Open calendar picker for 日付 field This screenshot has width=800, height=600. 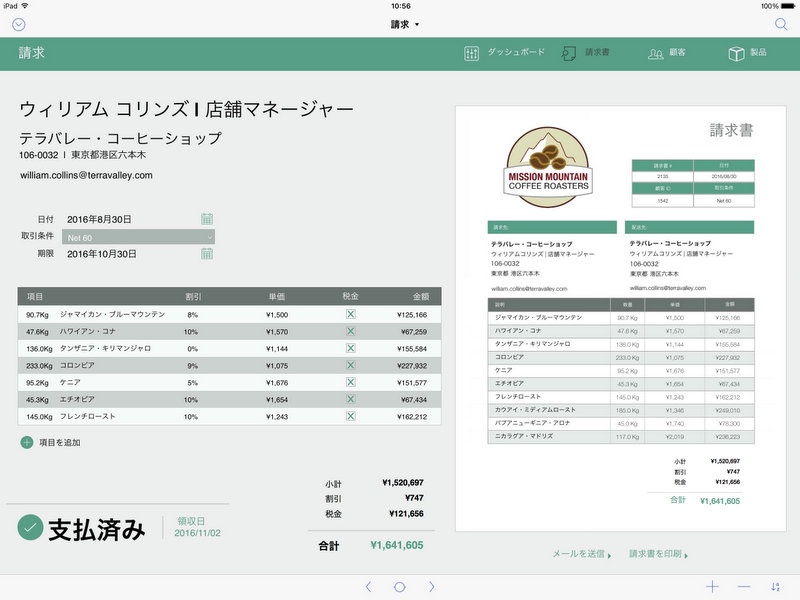pos(207,219)
